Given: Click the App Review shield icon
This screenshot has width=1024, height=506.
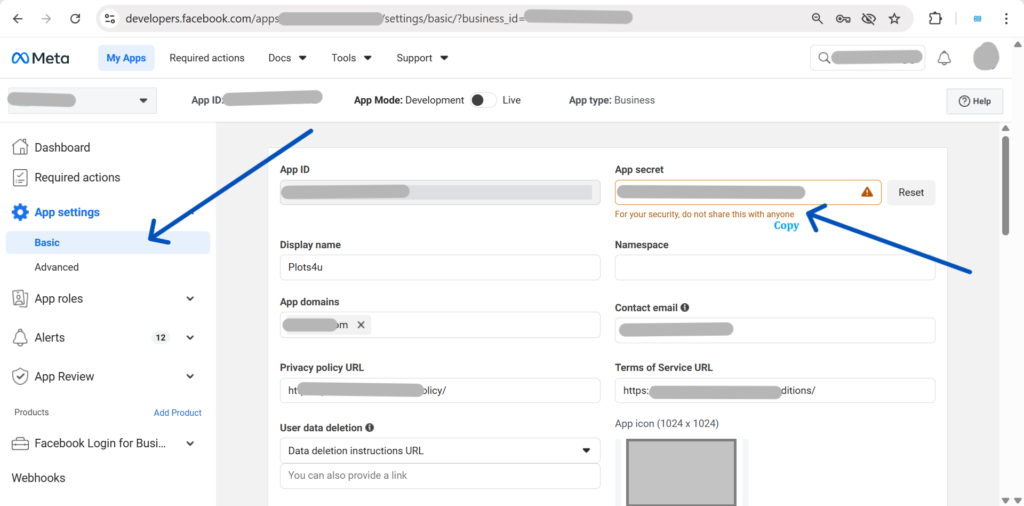Looking at the screenshot, I should (20, 377).
